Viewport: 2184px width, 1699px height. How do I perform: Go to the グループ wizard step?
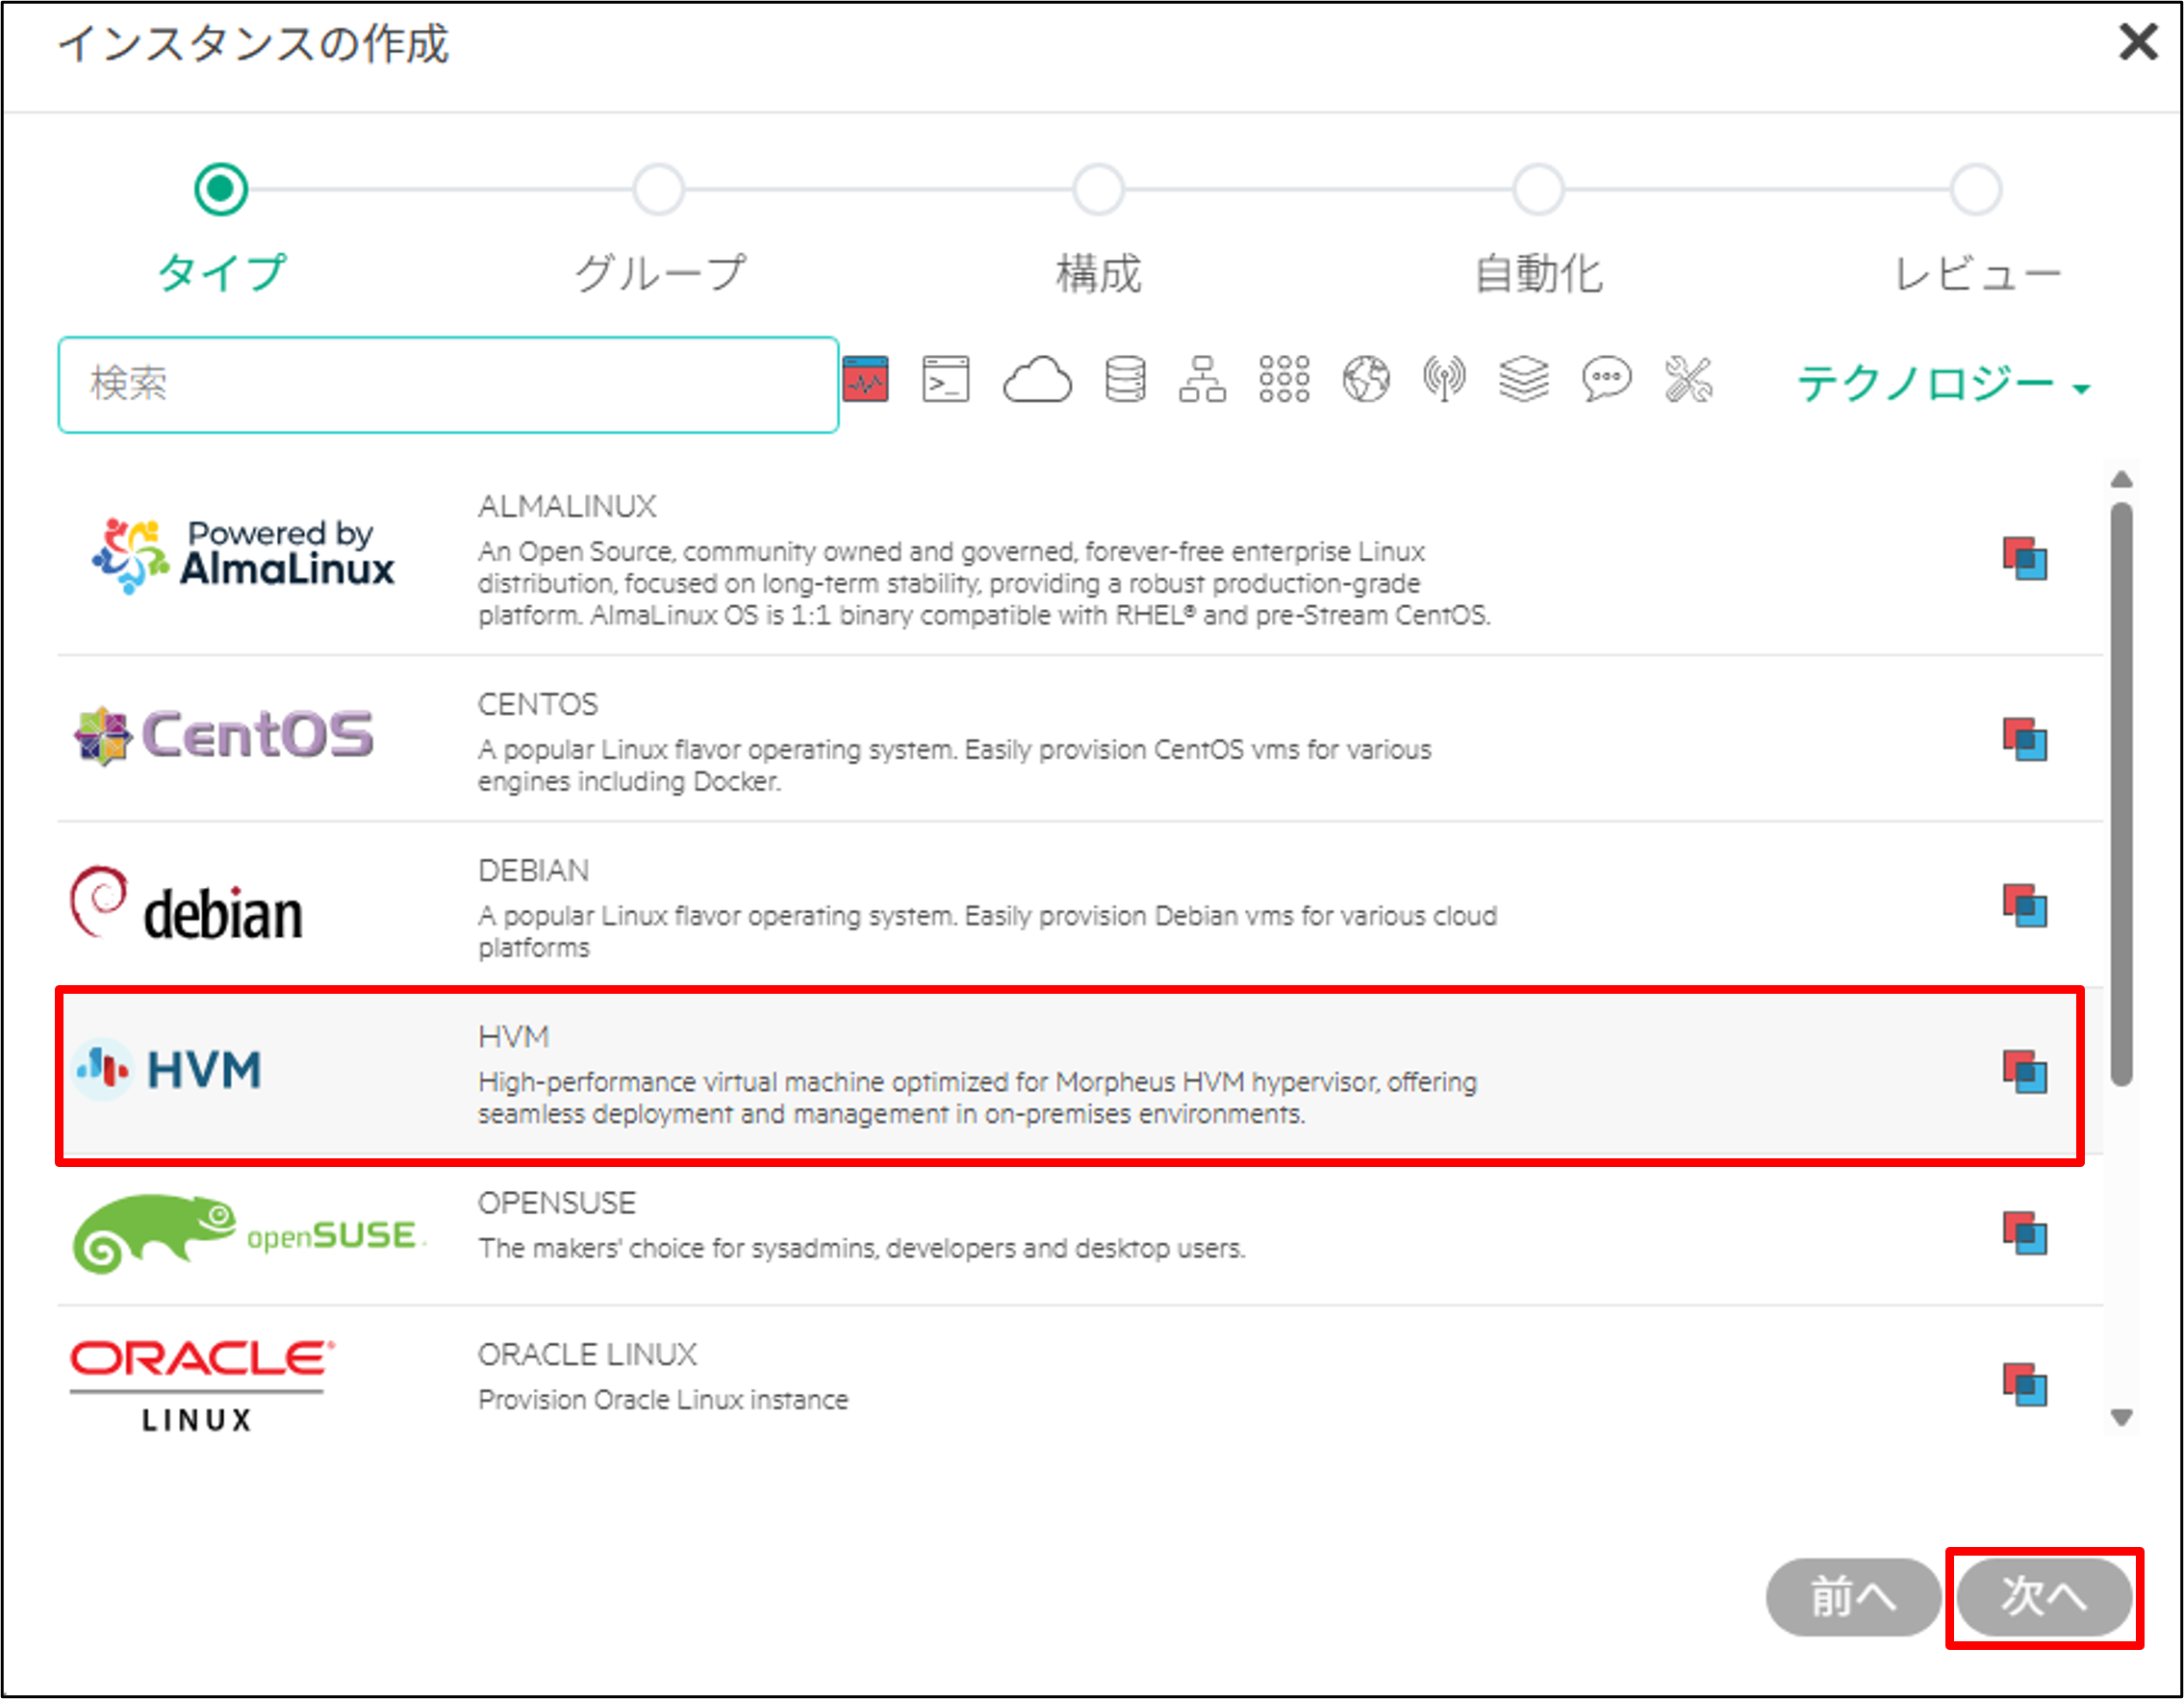tap(660, 274)
